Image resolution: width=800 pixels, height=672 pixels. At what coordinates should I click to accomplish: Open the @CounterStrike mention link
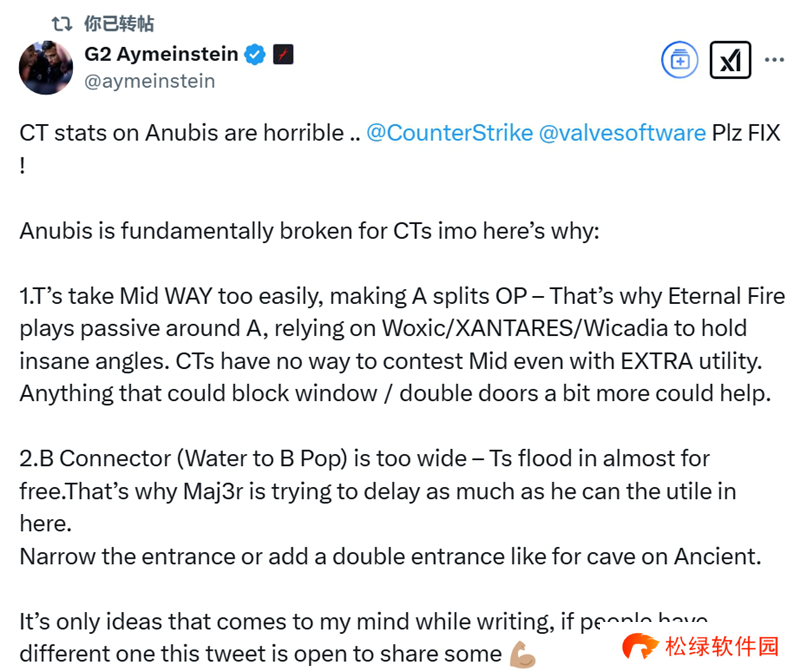pos(449,133)
